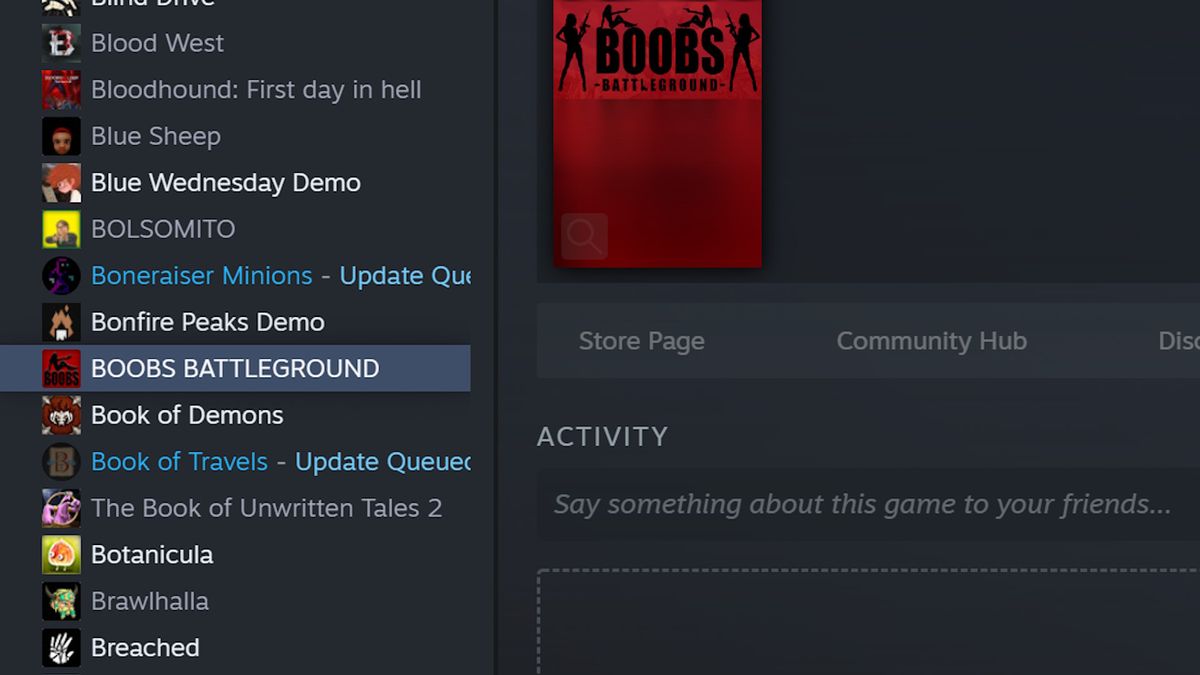Click the BOOBS BATTLEGROUND cover art
Viewport: 1200px width, 675px height.
658,133
